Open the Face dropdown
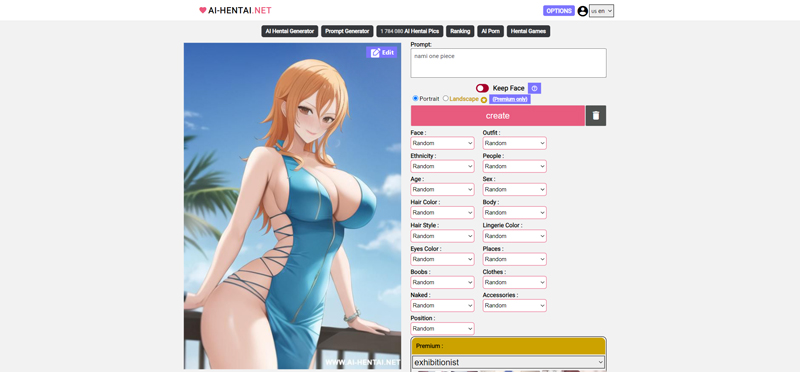 [442, 143]
